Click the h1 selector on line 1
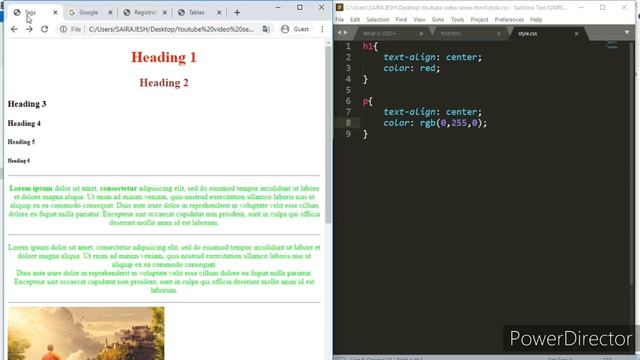This screenshot has width=640, height=360. point(368,46)
